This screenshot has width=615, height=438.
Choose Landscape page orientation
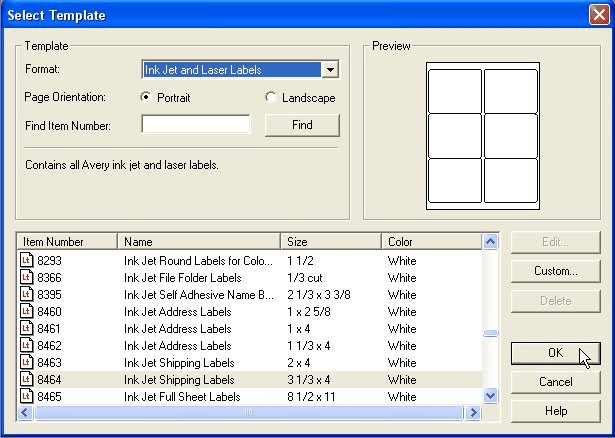(271, 98)
